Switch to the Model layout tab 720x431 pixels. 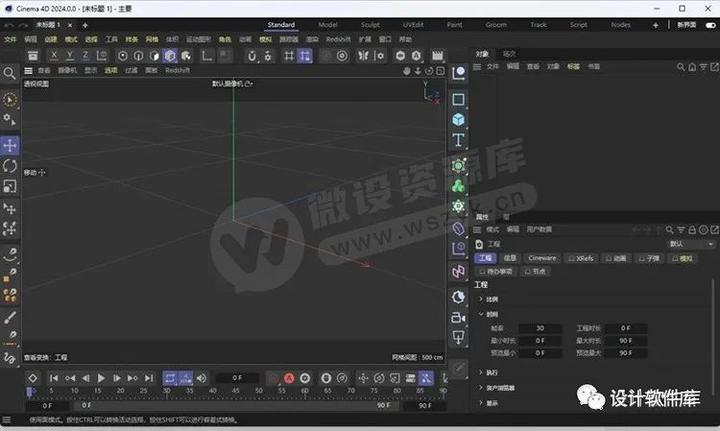[x=328, y=25]
